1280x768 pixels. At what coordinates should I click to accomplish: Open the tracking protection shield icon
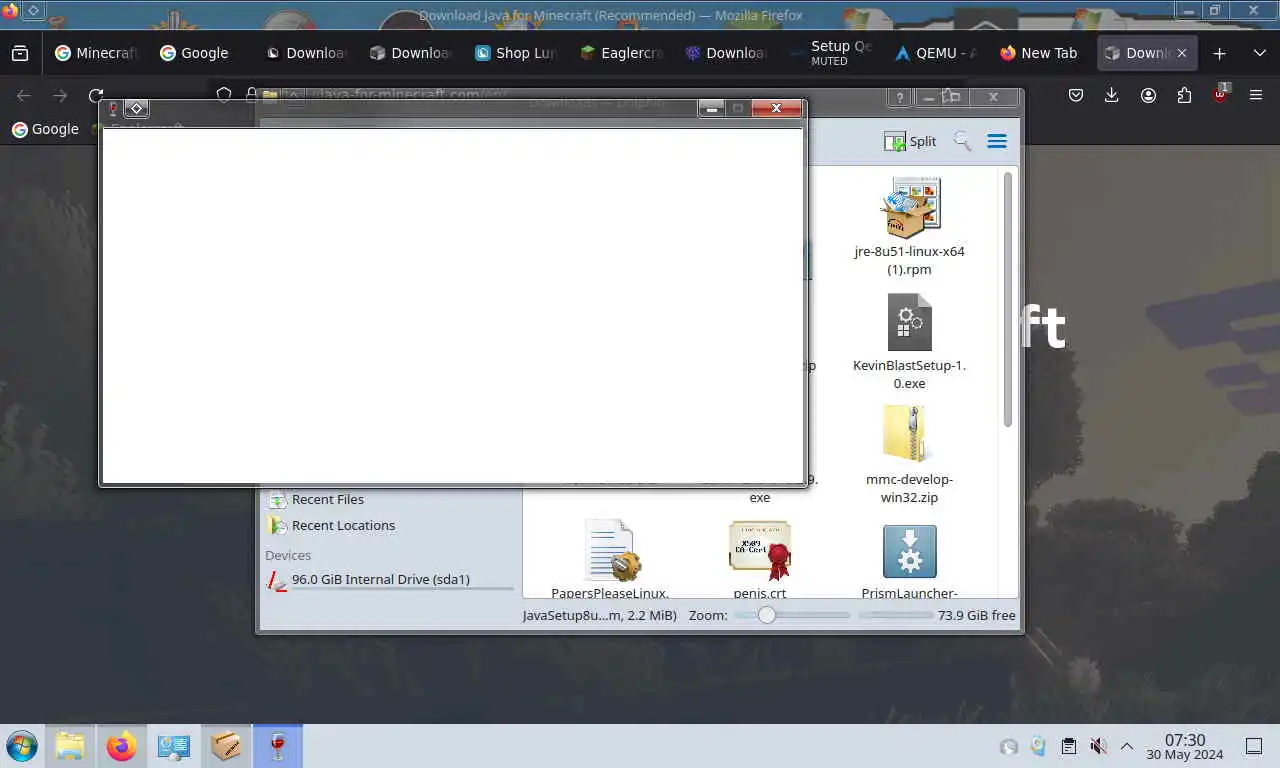pos(224,95)
